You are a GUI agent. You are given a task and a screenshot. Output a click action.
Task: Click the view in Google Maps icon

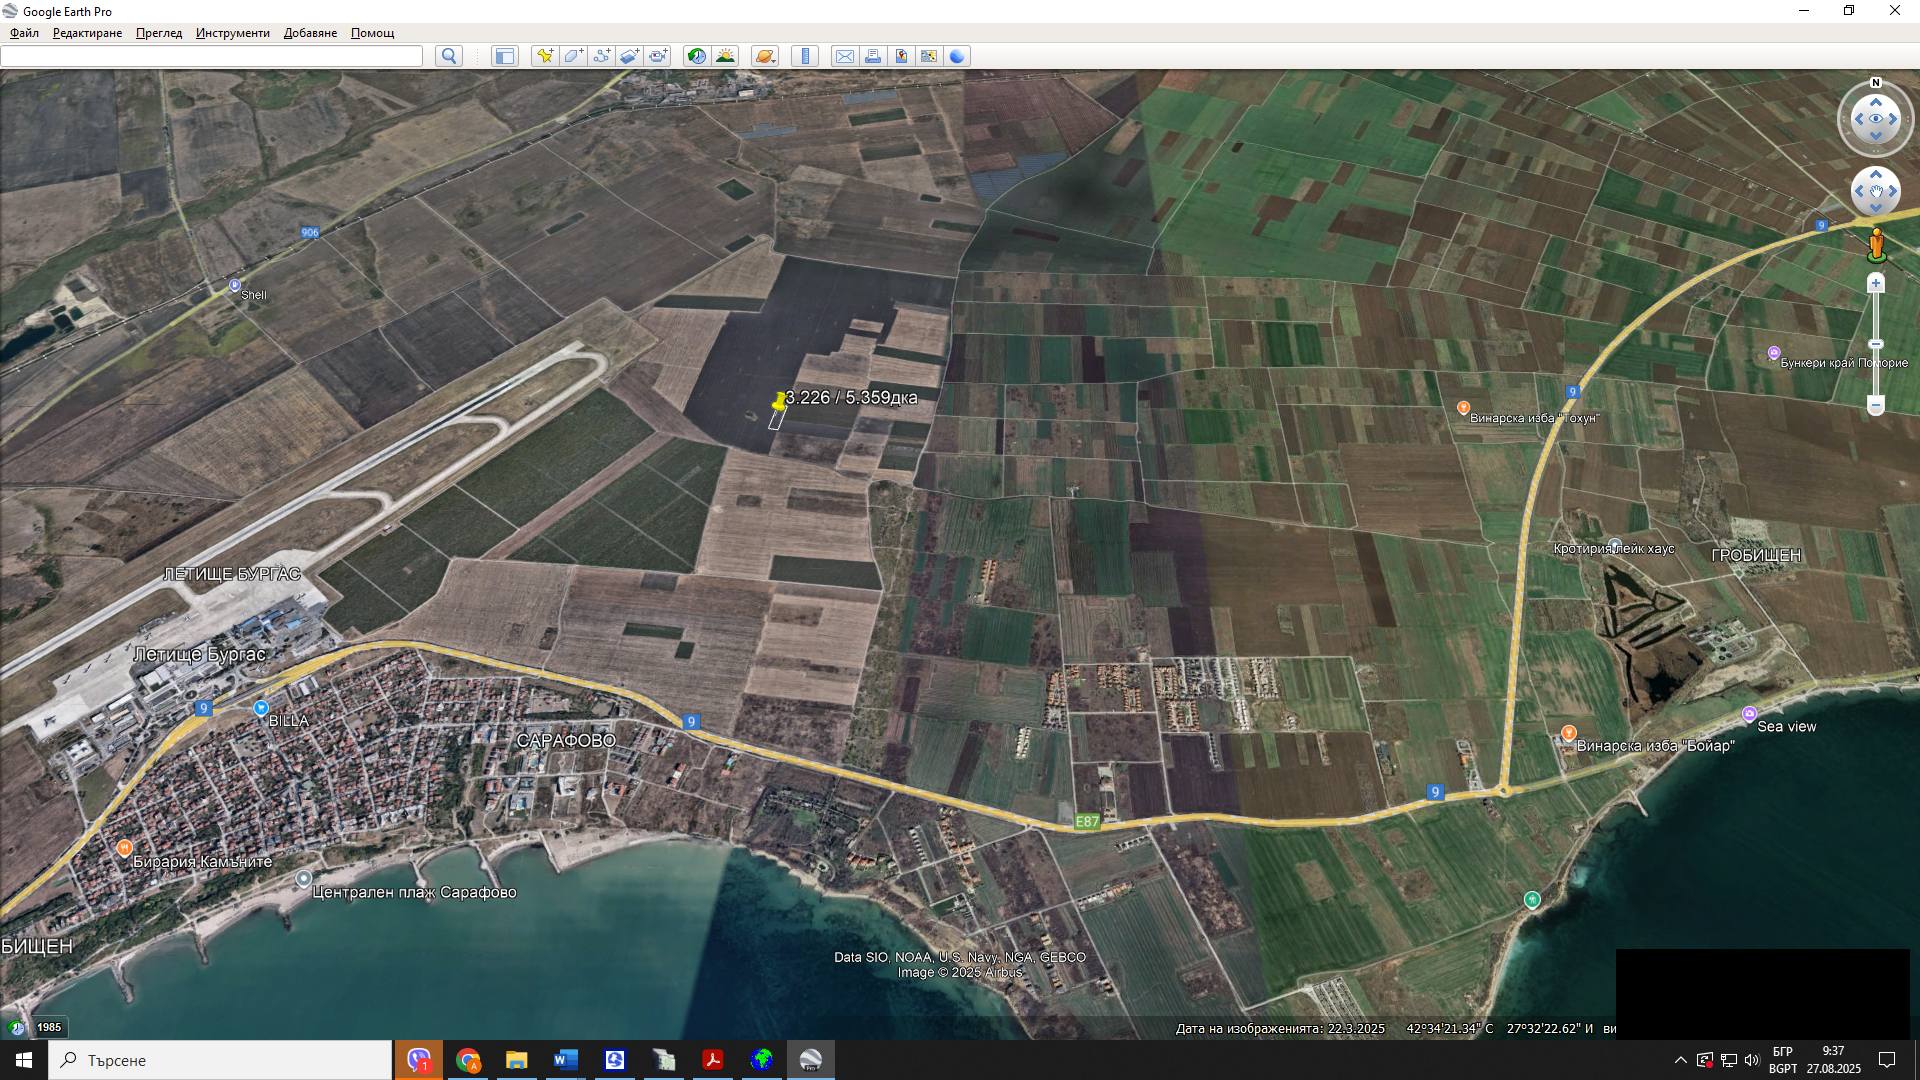coord(929,56)
